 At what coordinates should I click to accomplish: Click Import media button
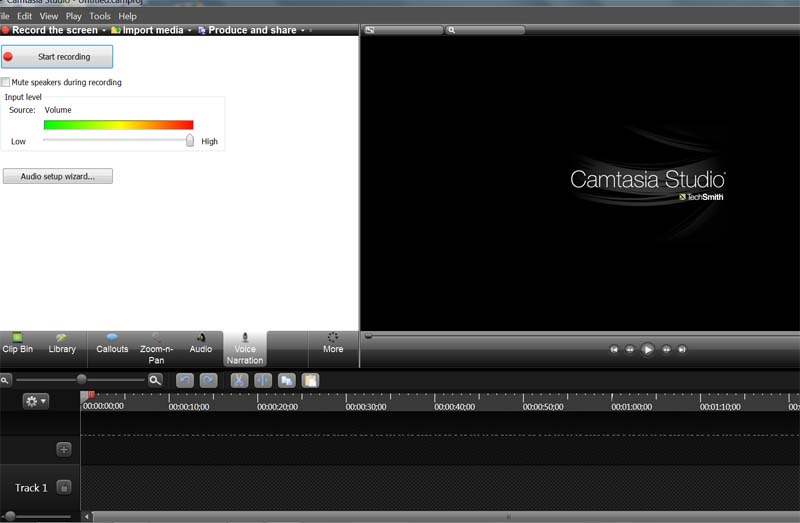tap(147, 30)
